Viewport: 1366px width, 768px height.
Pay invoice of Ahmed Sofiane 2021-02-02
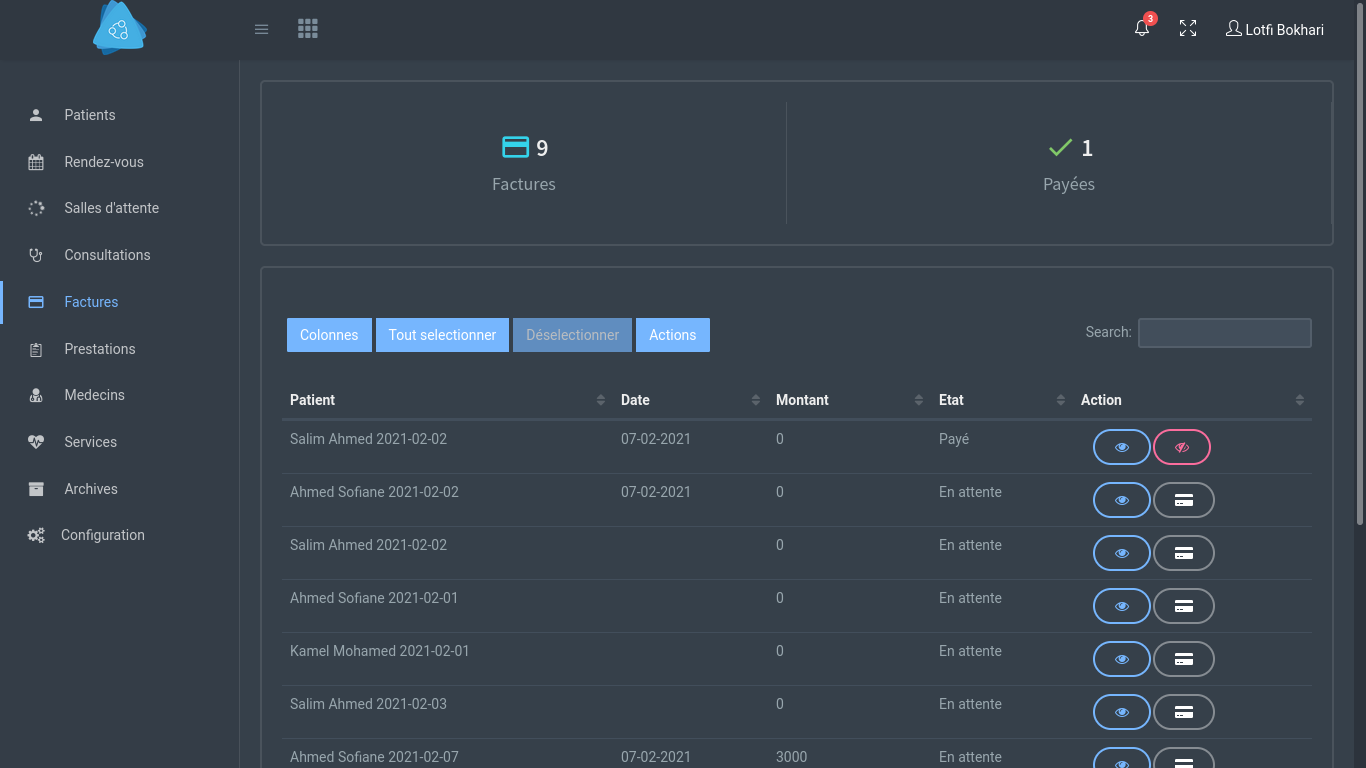(1184, 500)
